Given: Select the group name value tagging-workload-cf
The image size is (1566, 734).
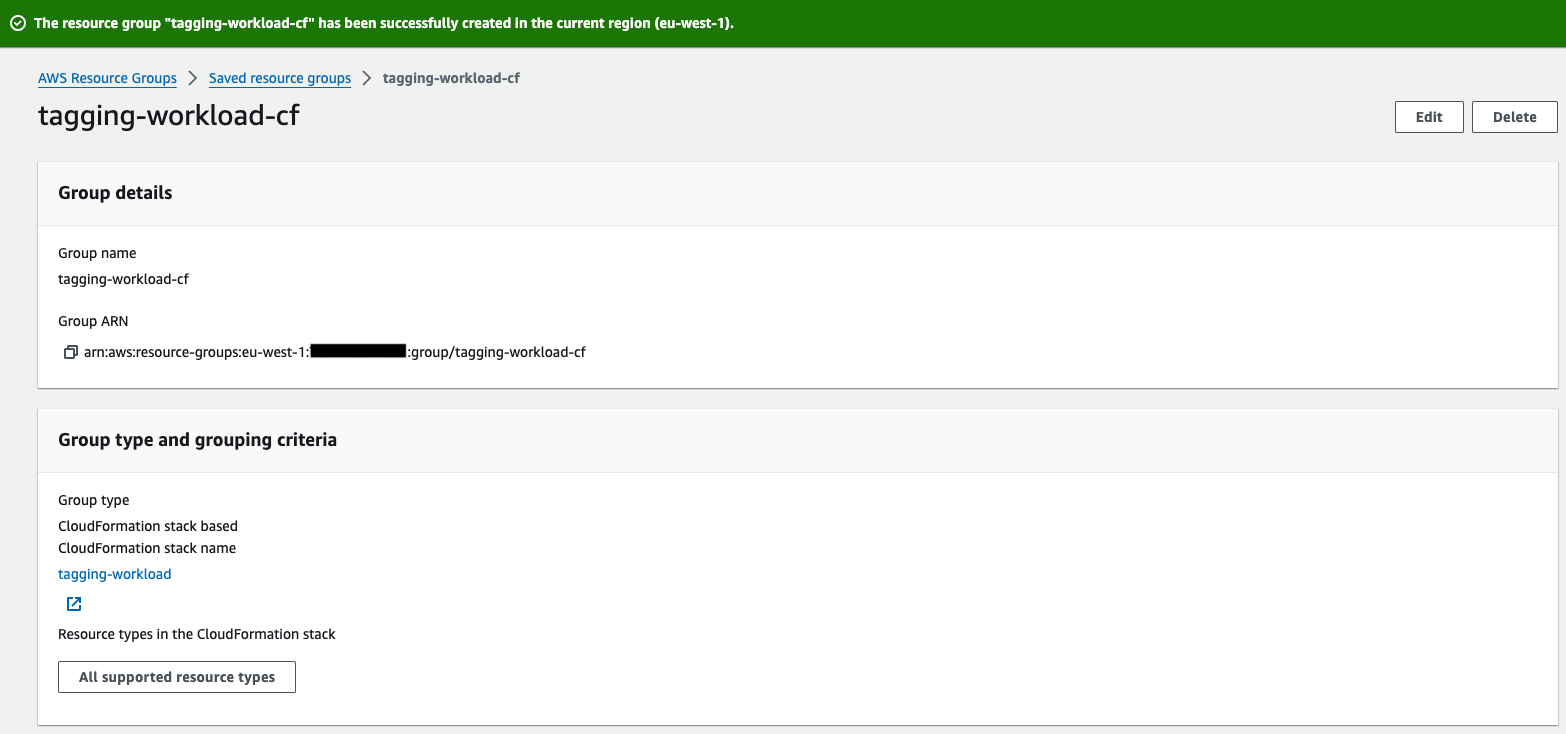Looking at the screenshot, I should pos(123,279).
